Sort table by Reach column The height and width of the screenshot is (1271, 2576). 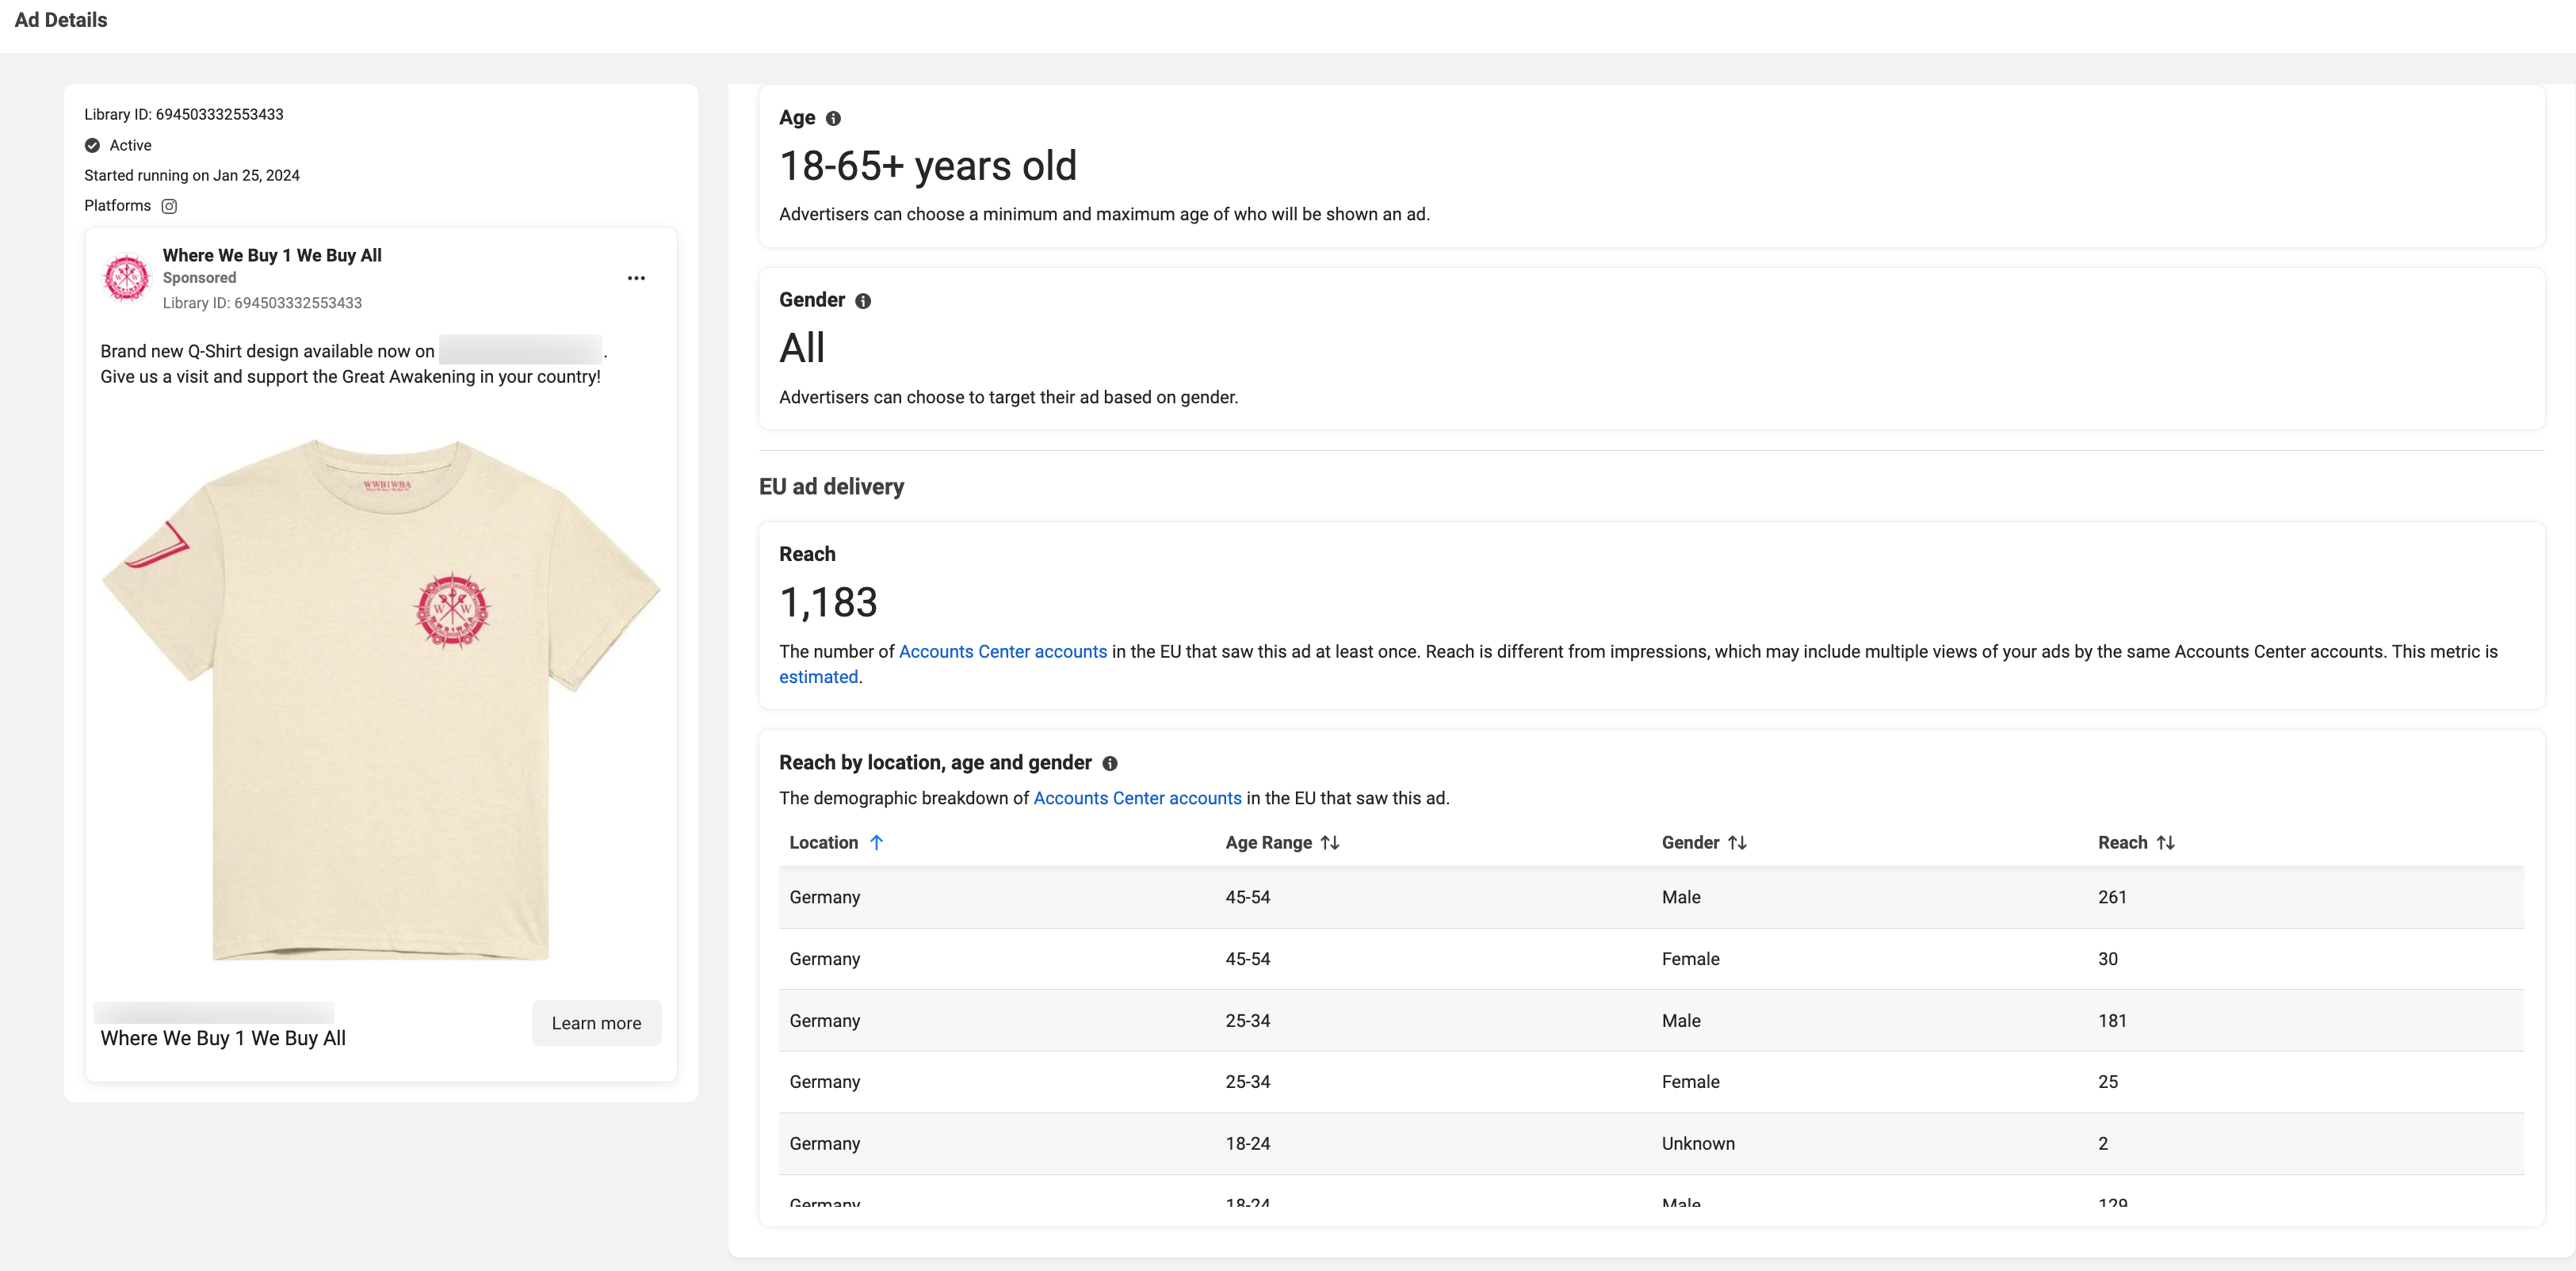coord(2165,842)
